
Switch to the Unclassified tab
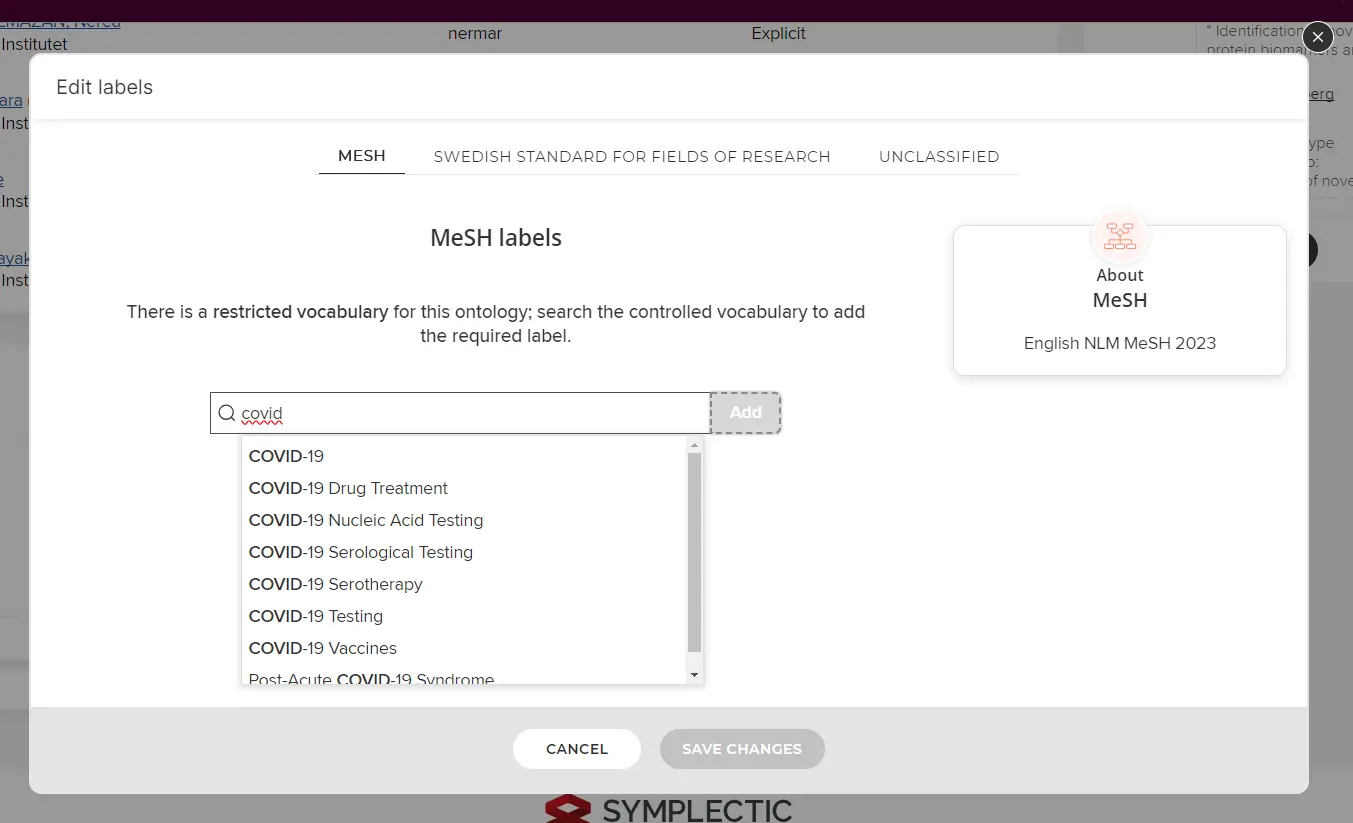click(938, 156)
